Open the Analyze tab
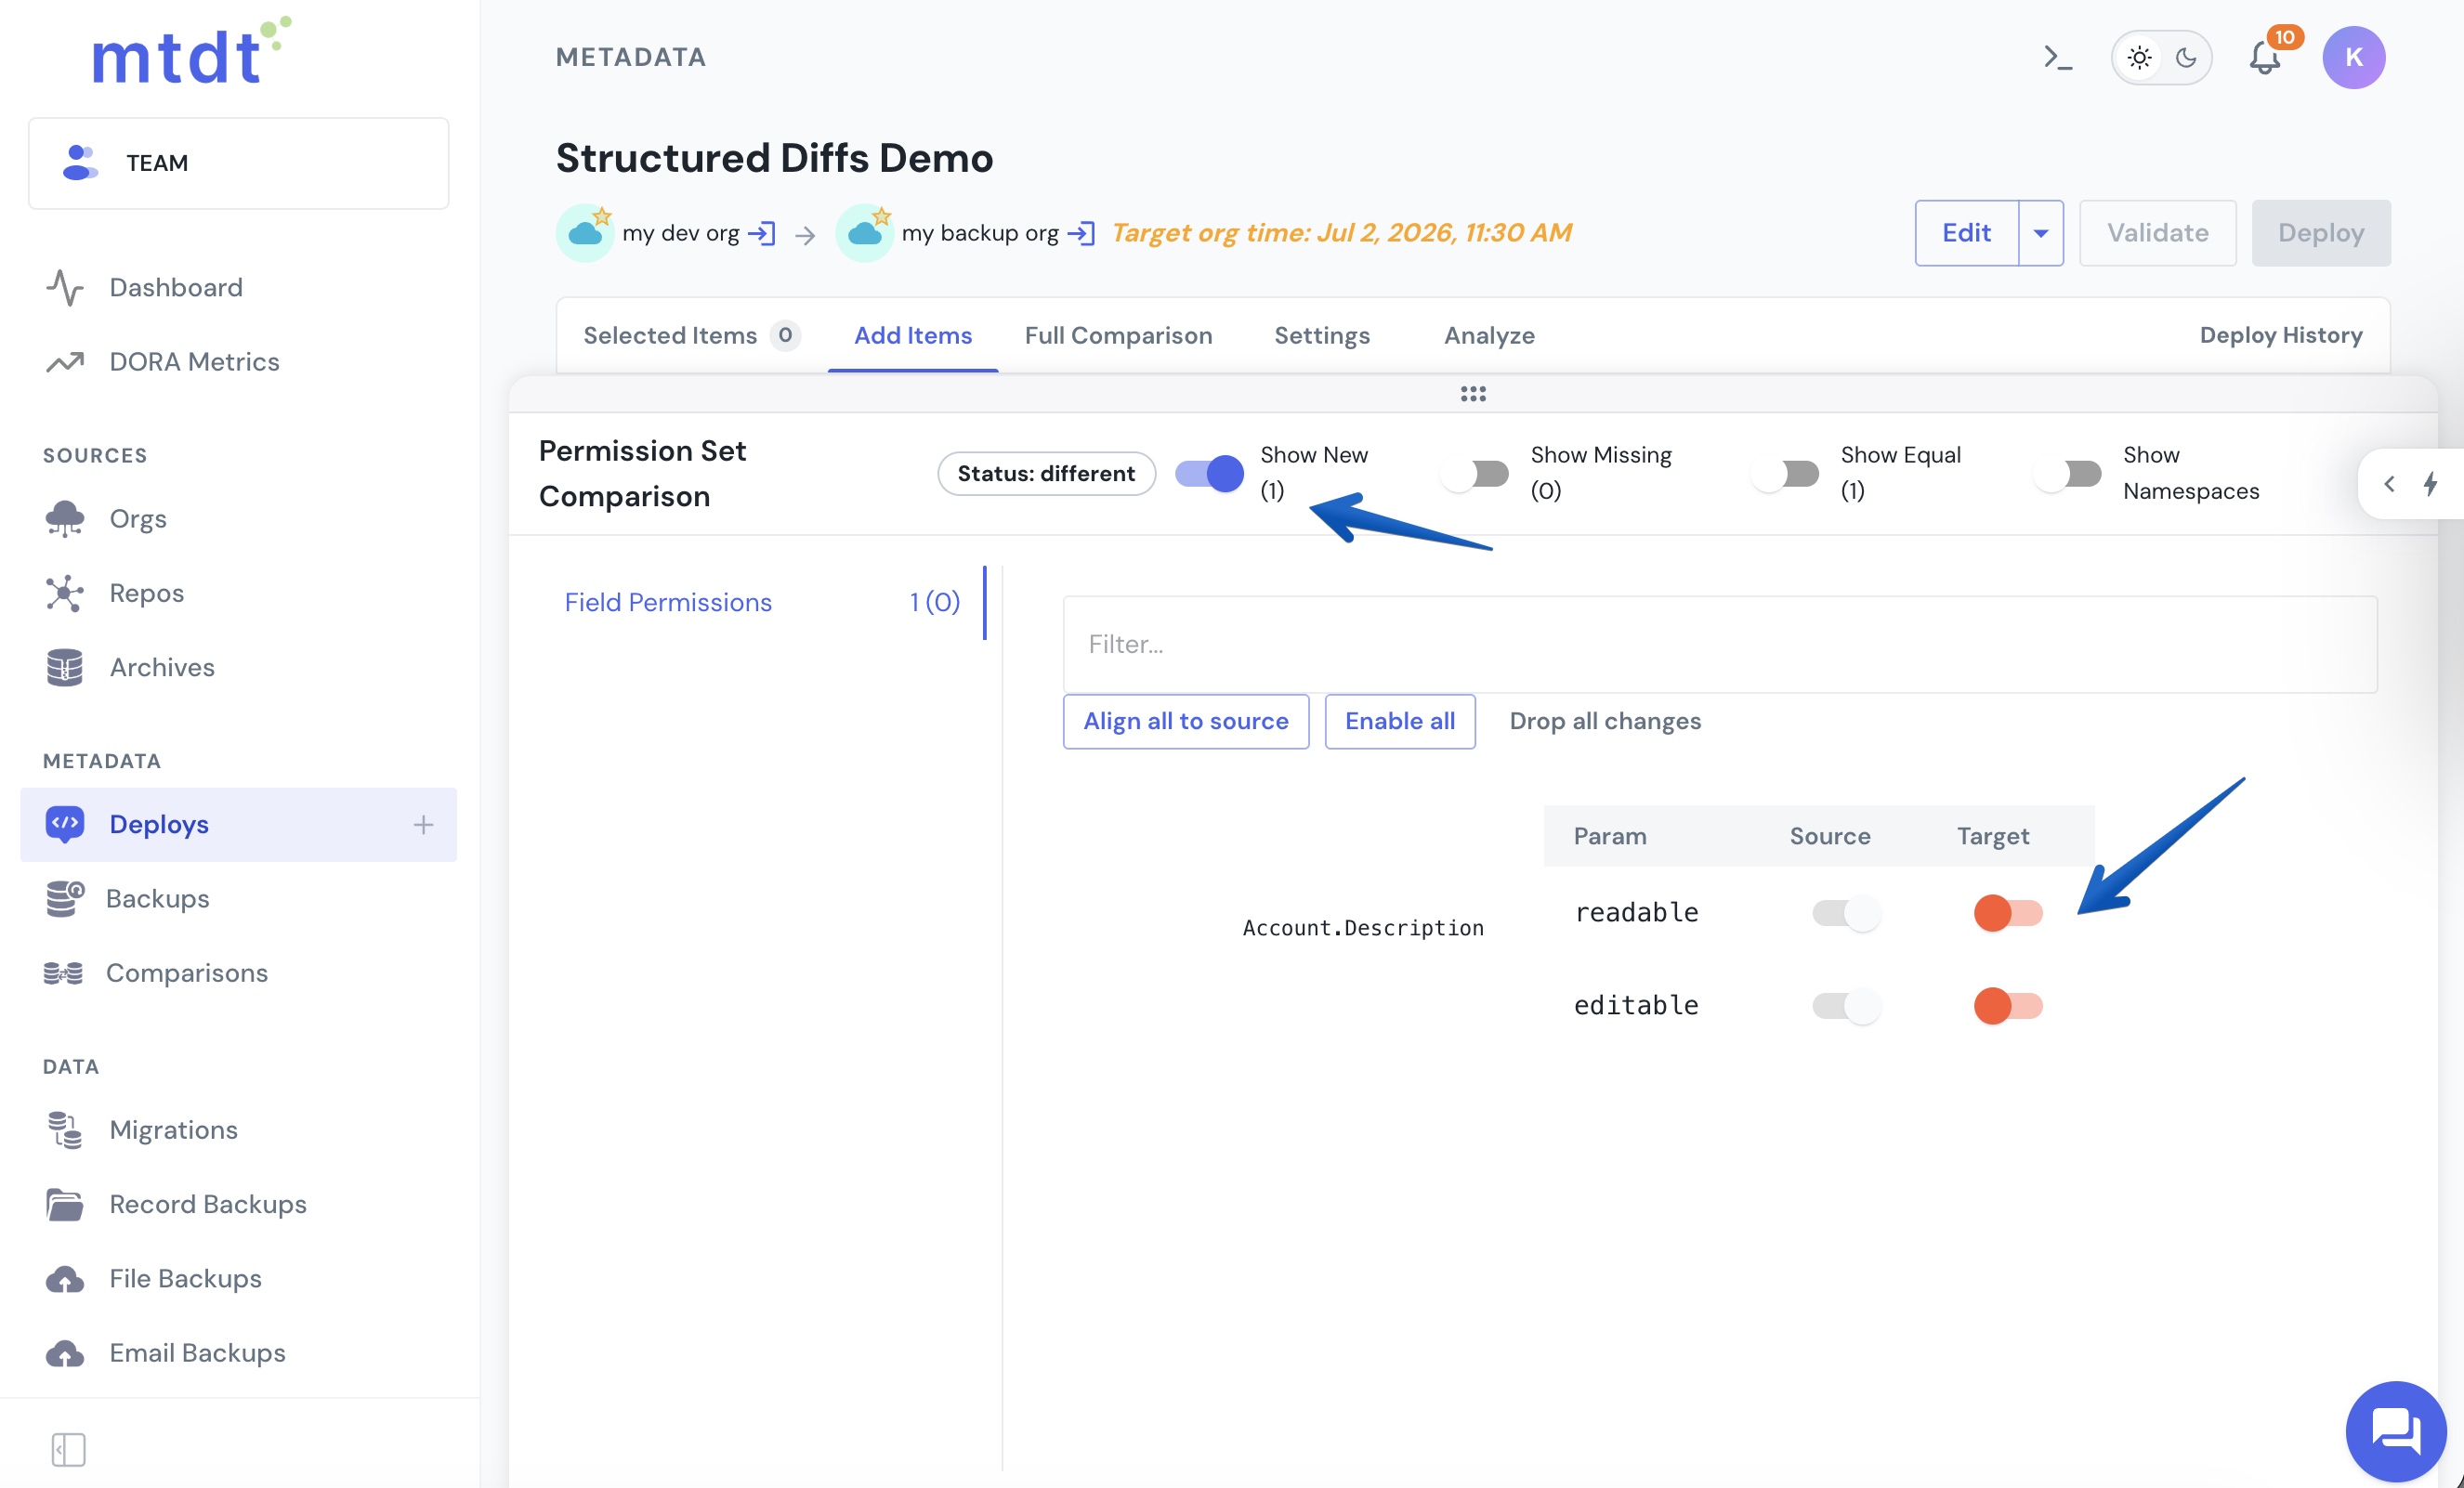Image resolution: width=2464 pixels, height=1488 pixels. pyautogui.click(x=1488, y=335)
